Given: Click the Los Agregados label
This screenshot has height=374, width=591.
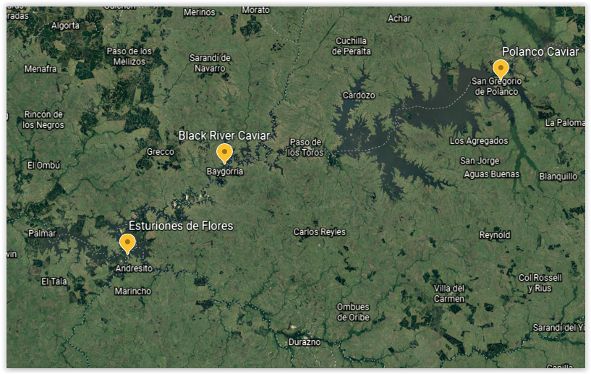Looking at the screenshot, I should [479, 141].
